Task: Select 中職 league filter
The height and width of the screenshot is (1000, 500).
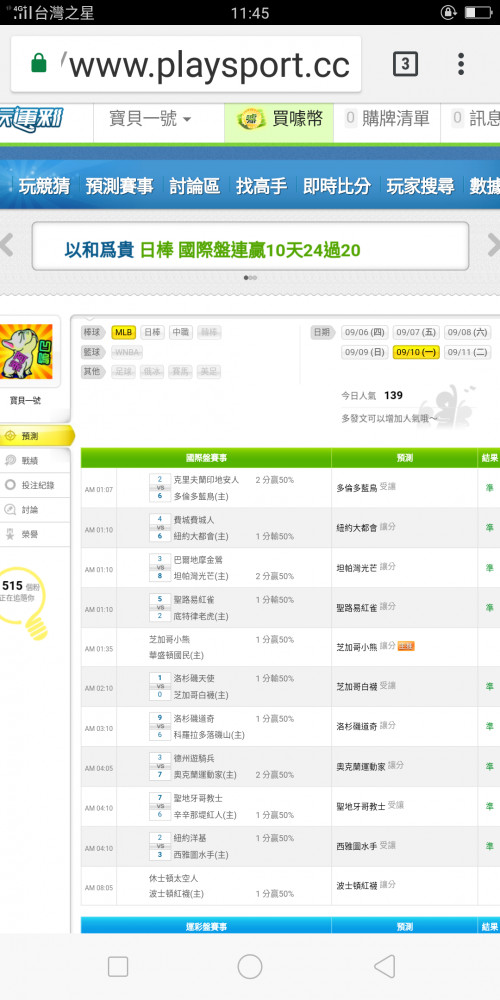Action: (x=181, y=332)
